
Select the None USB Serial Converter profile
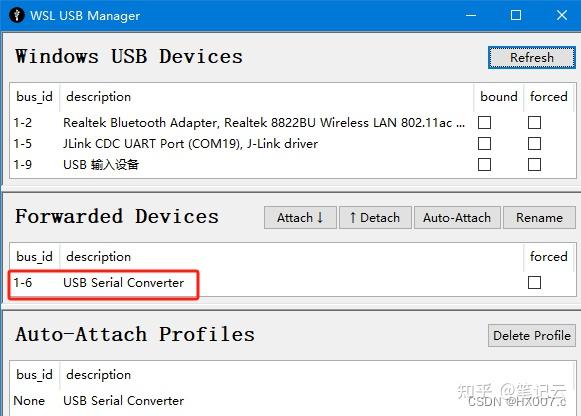(x=293, y=401)
